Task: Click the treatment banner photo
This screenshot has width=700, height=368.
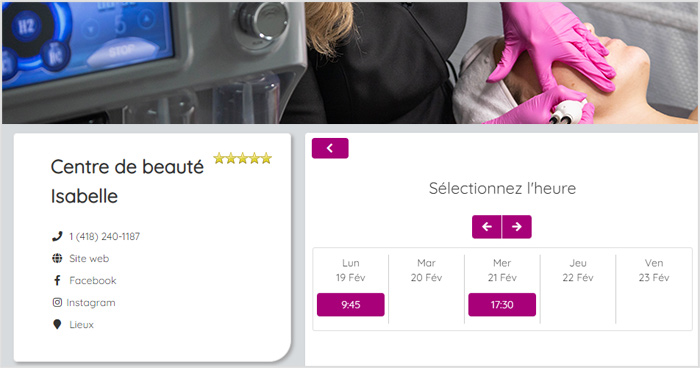Action: 350,63
